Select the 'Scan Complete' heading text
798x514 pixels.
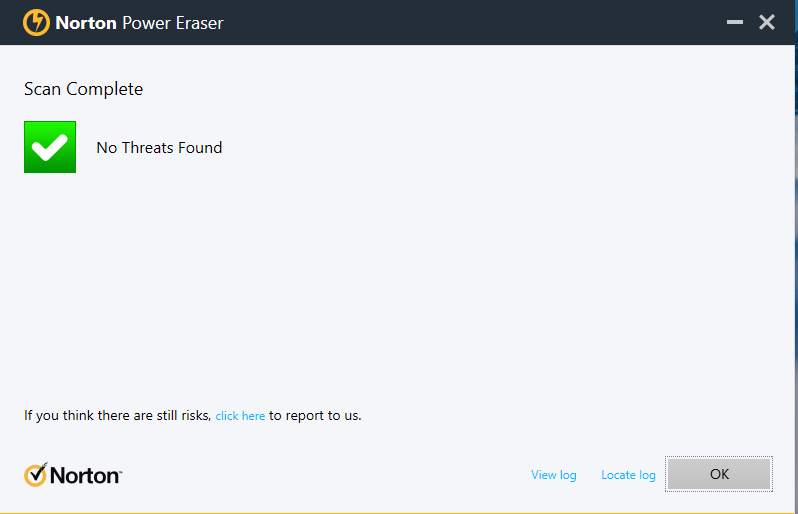(83, 89)
